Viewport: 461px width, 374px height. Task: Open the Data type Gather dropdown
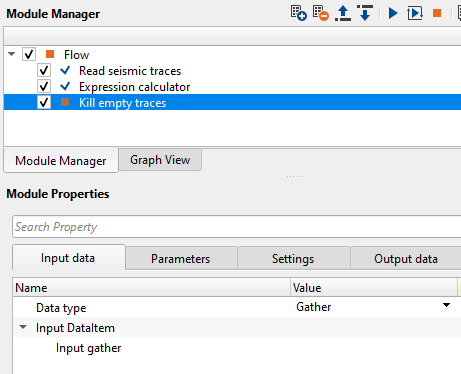tap(446, 305)
